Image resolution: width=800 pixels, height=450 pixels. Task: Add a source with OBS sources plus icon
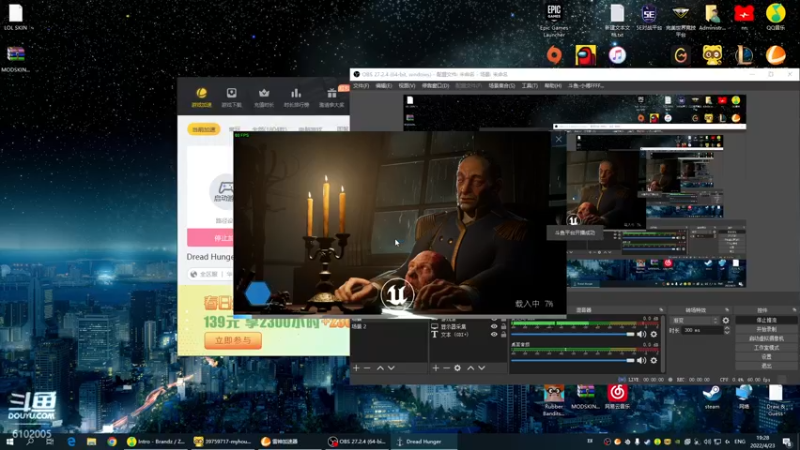[436, 368]
